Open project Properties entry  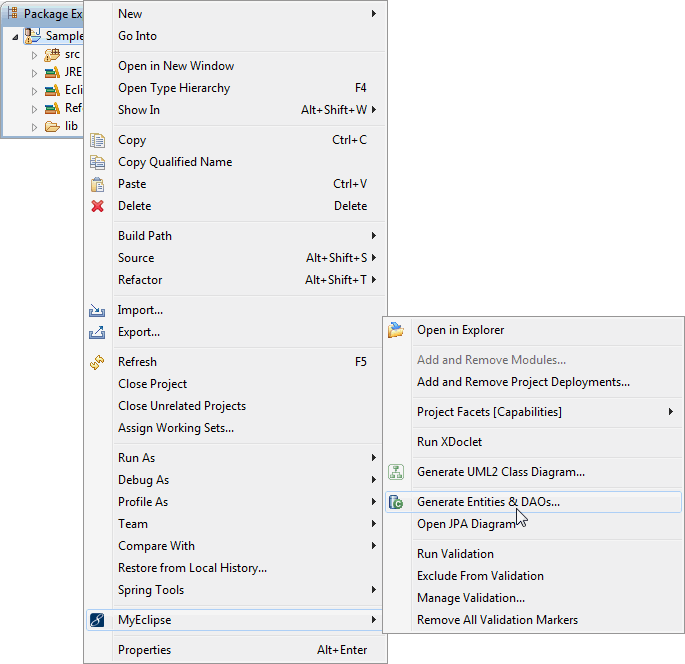144,650
